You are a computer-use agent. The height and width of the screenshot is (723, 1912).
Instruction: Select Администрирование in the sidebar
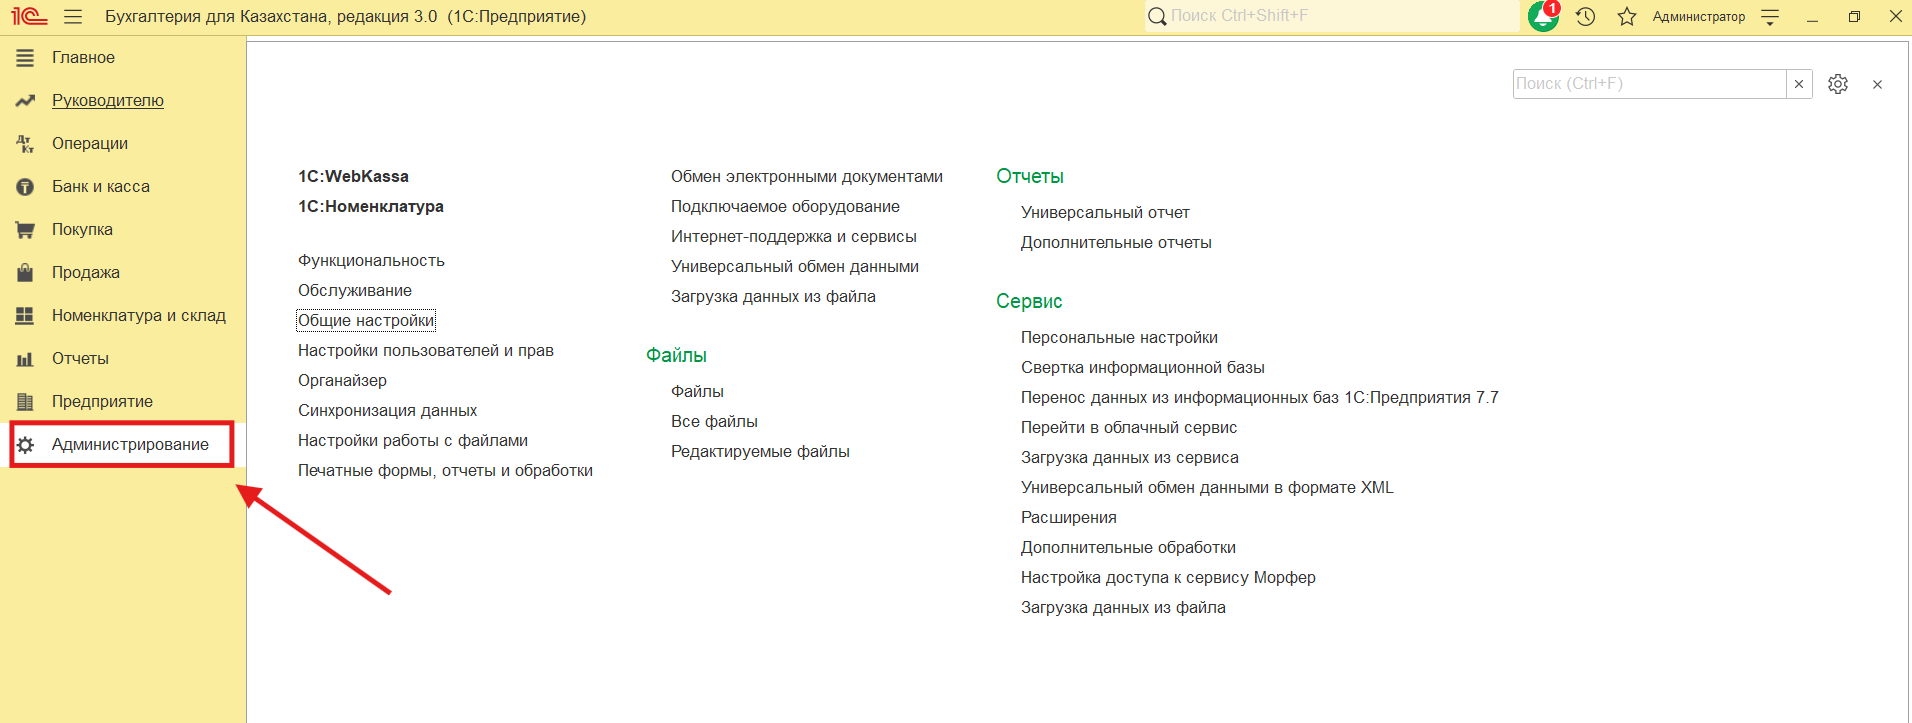click(130, 445)
